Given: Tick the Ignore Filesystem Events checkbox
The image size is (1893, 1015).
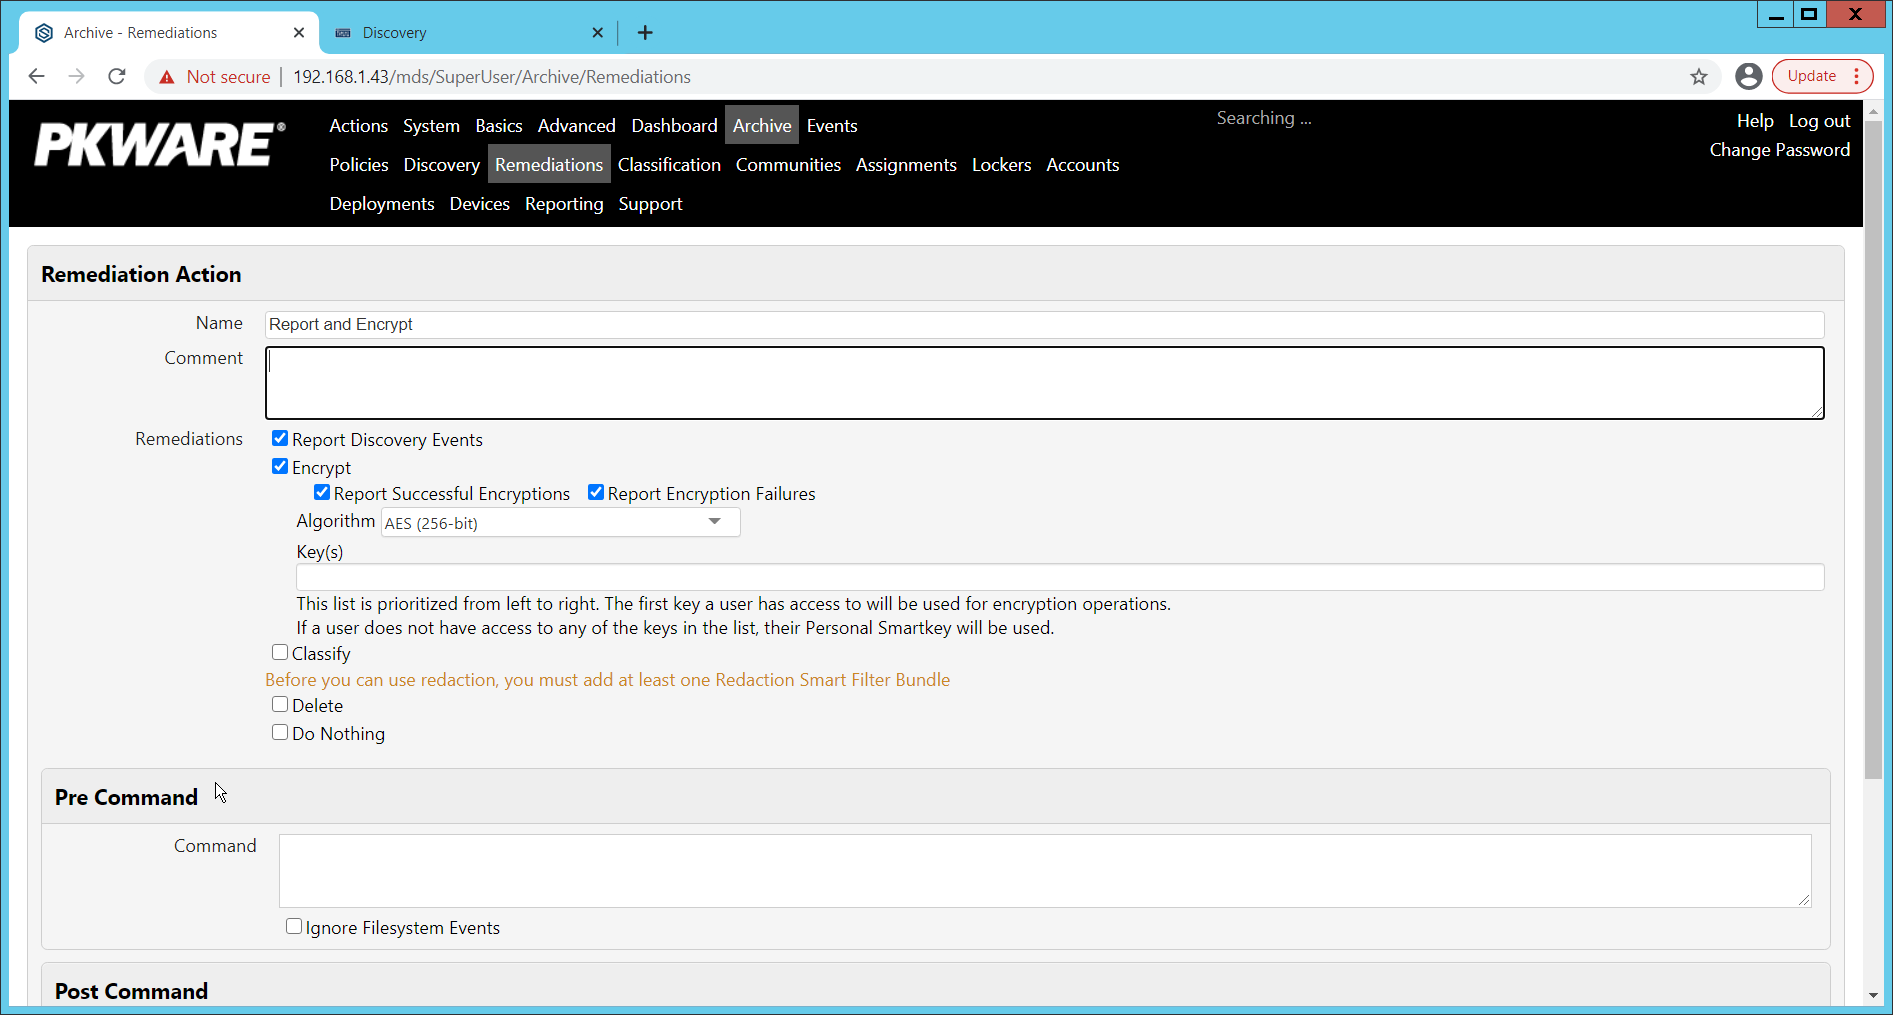Looking at the screenshot, I should (294, 927).
